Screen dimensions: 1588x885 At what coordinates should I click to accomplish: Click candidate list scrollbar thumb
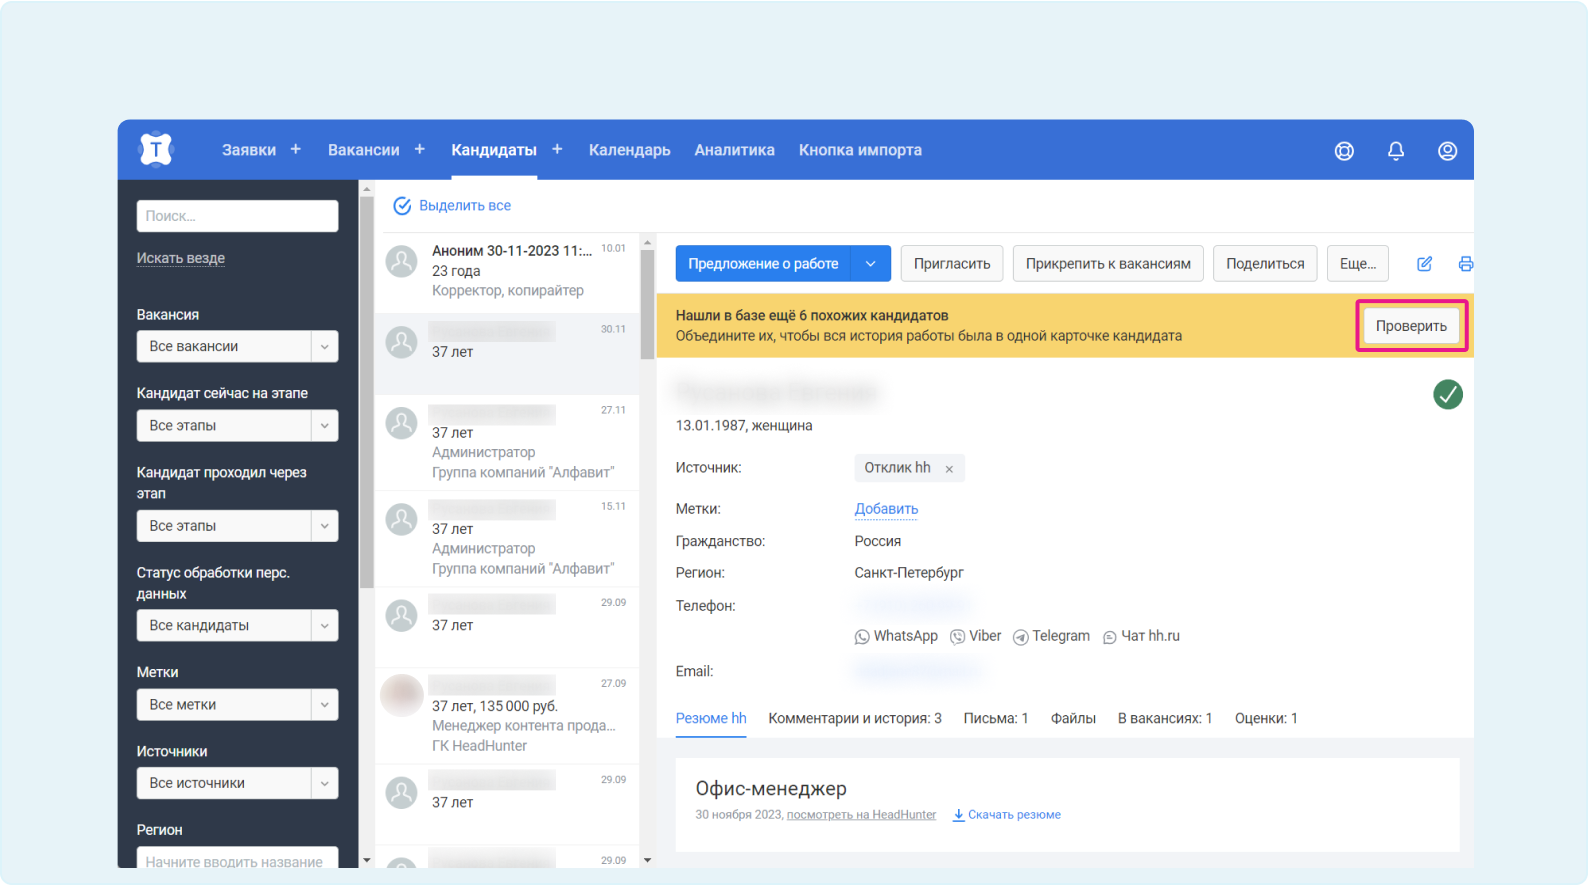(x=647, y=304)
